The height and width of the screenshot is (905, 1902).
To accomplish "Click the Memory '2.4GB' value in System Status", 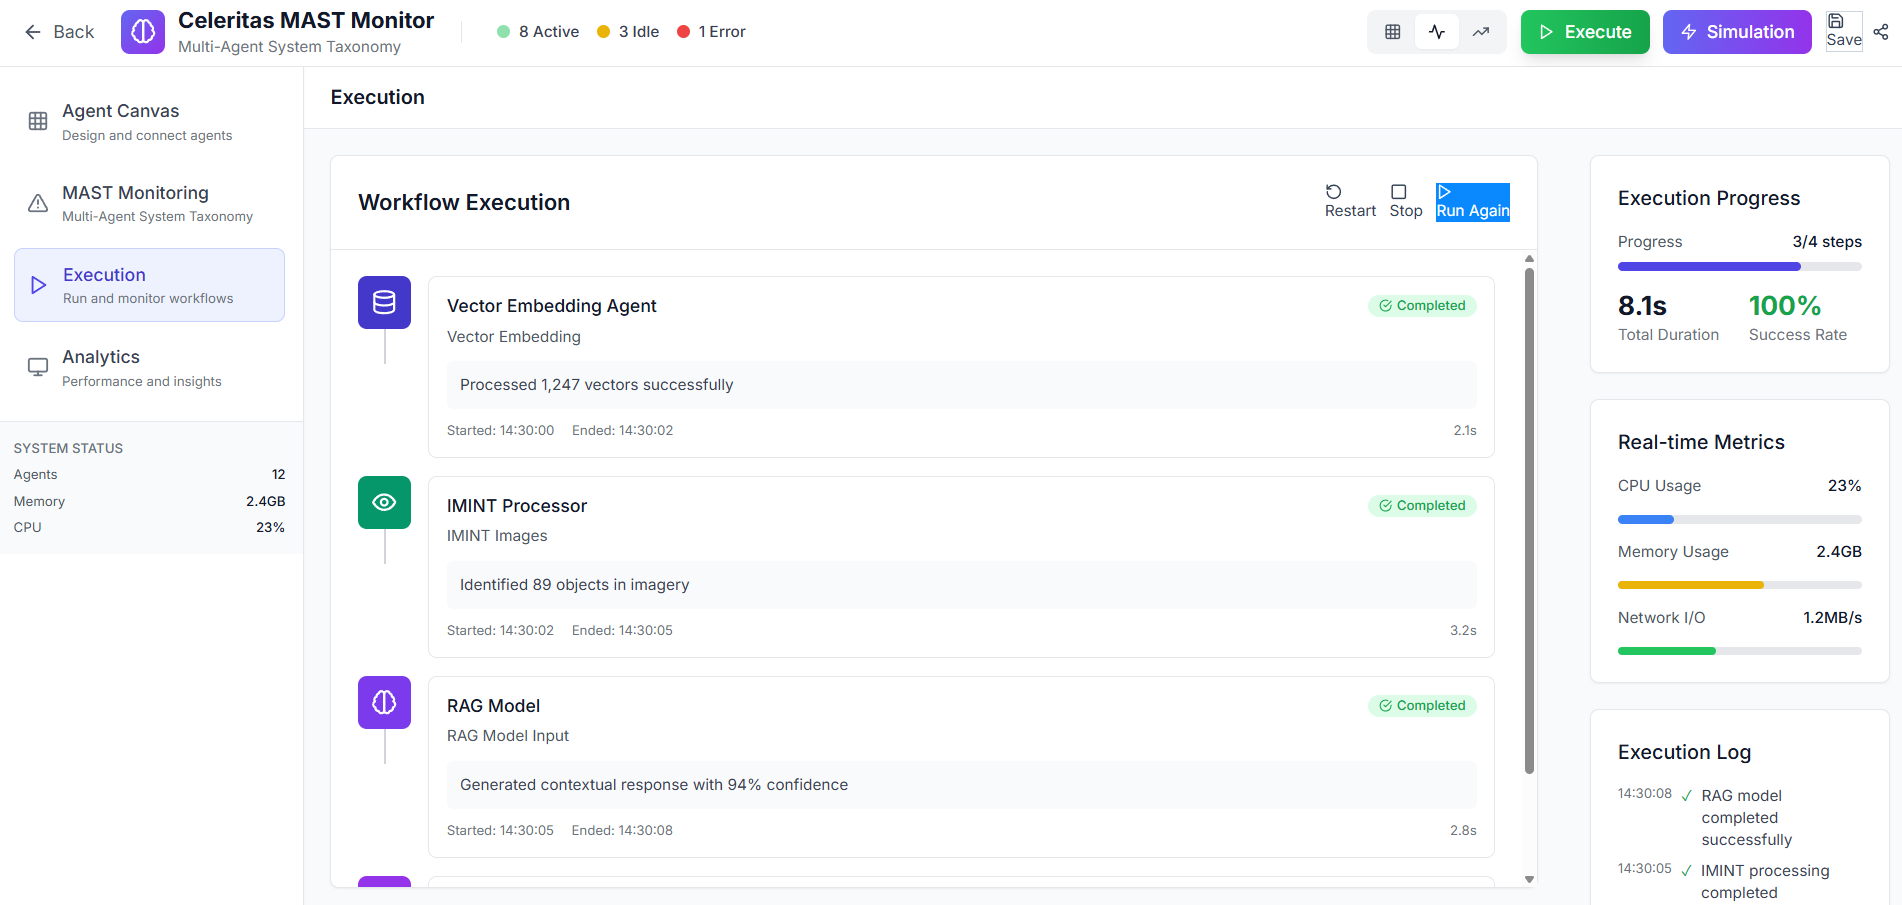I will coord(266,502).
